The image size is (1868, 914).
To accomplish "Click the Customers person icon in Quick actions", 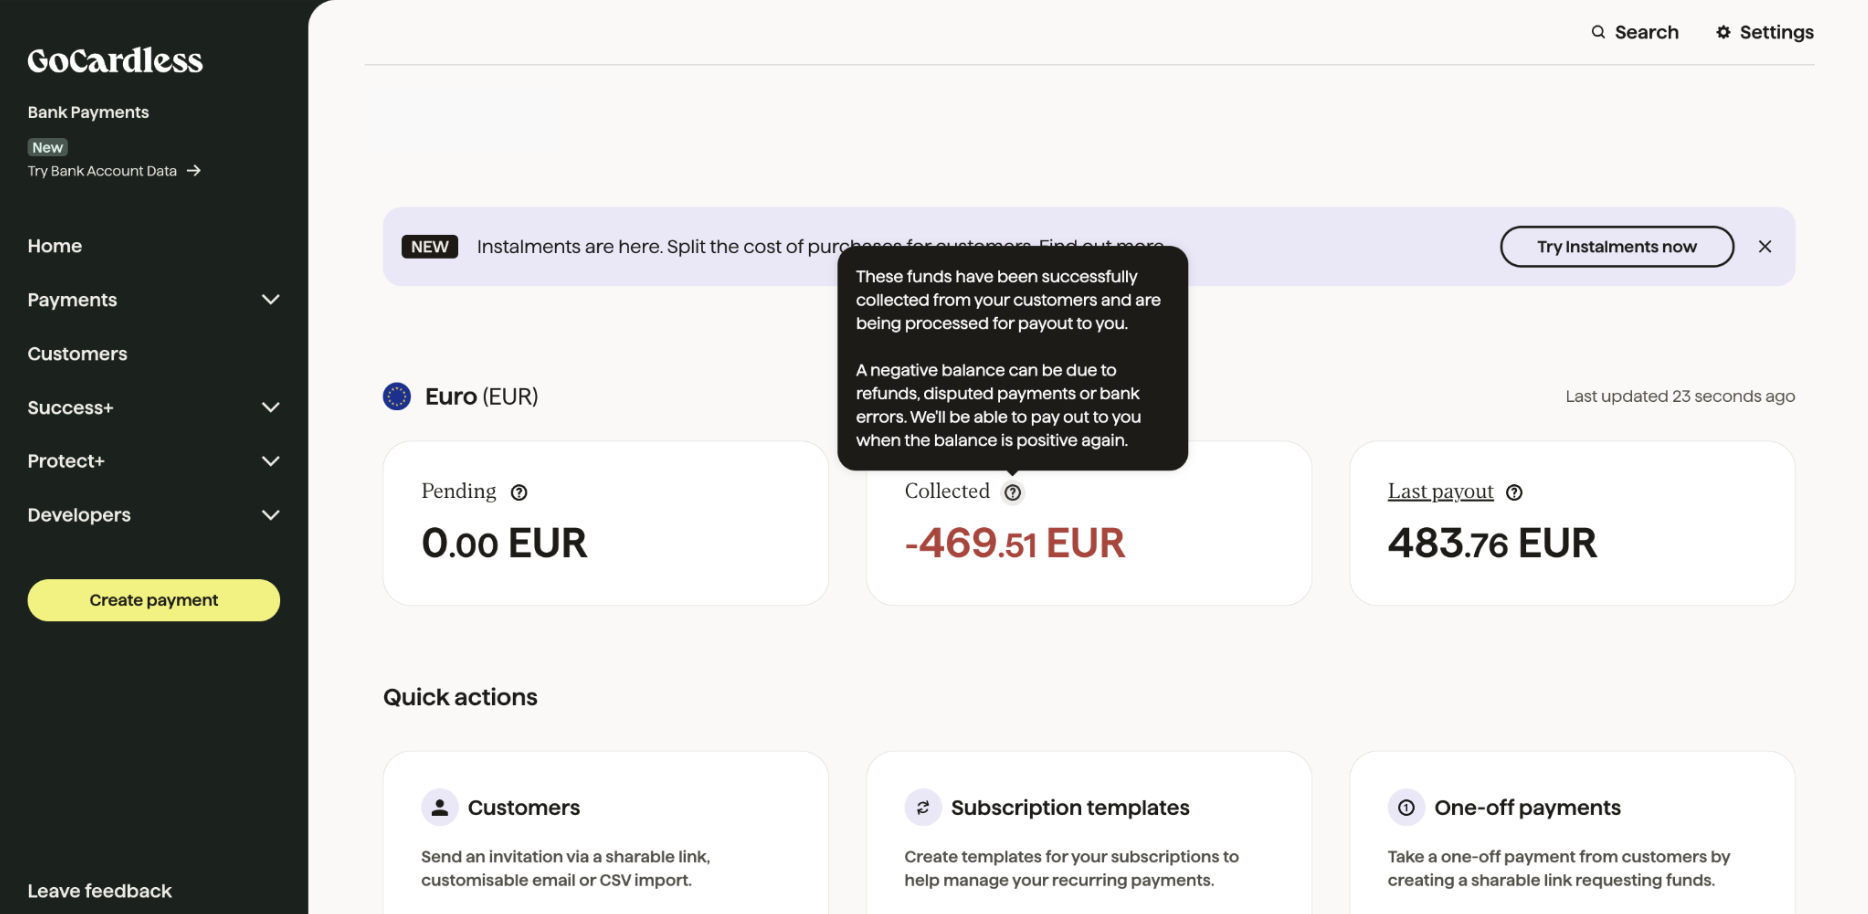I will pyautogui.click(x=439, y=808).
